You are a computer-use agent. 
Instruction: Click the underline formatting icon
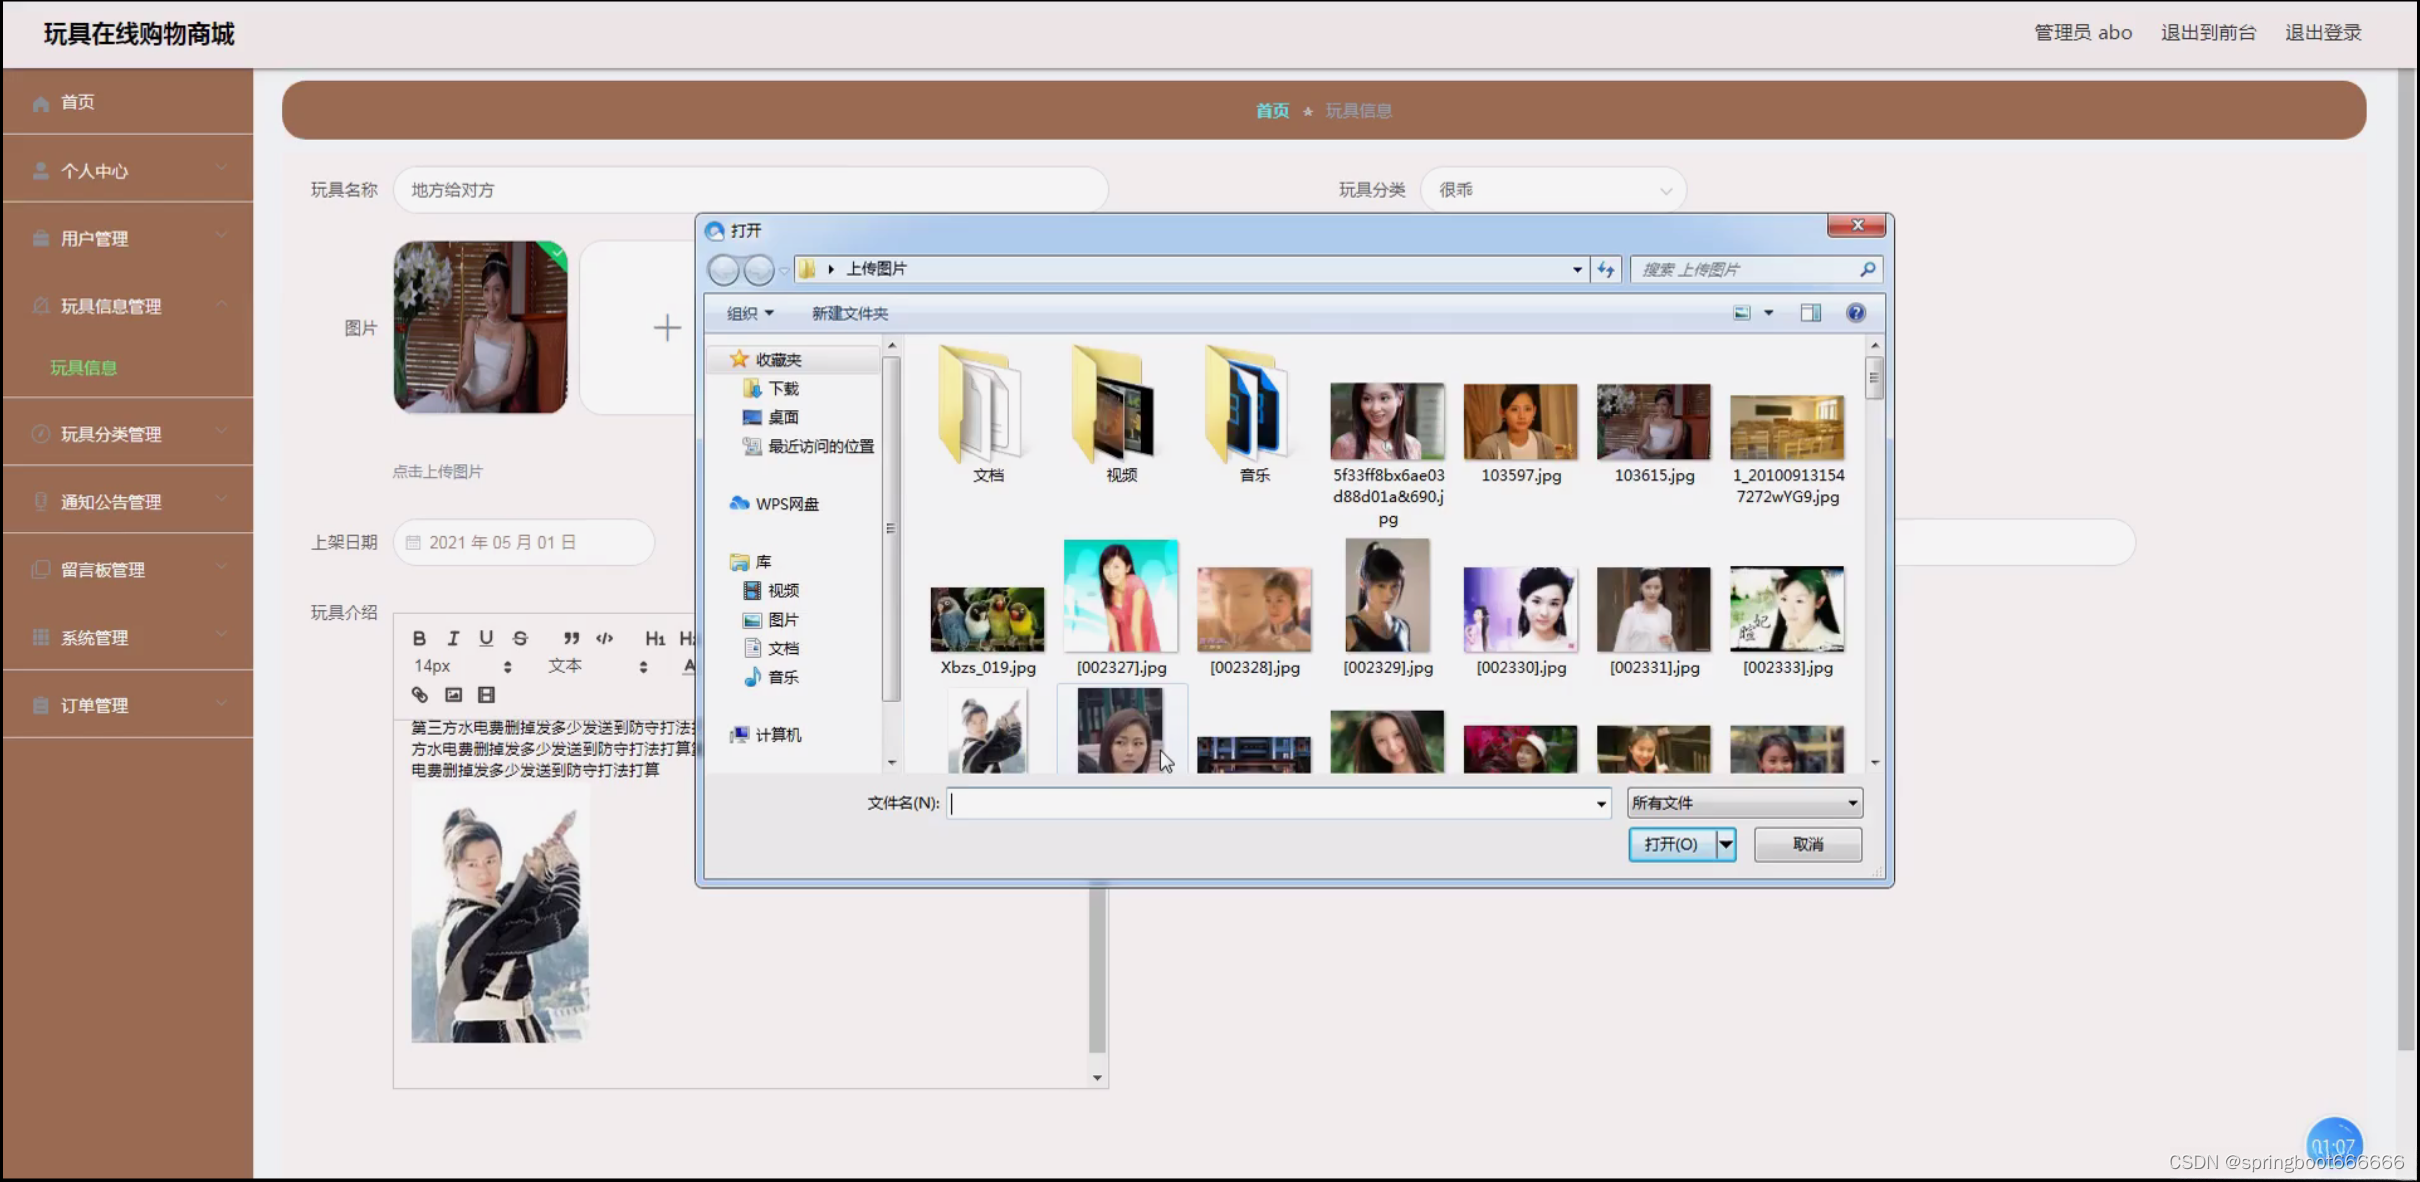(486, 638)
